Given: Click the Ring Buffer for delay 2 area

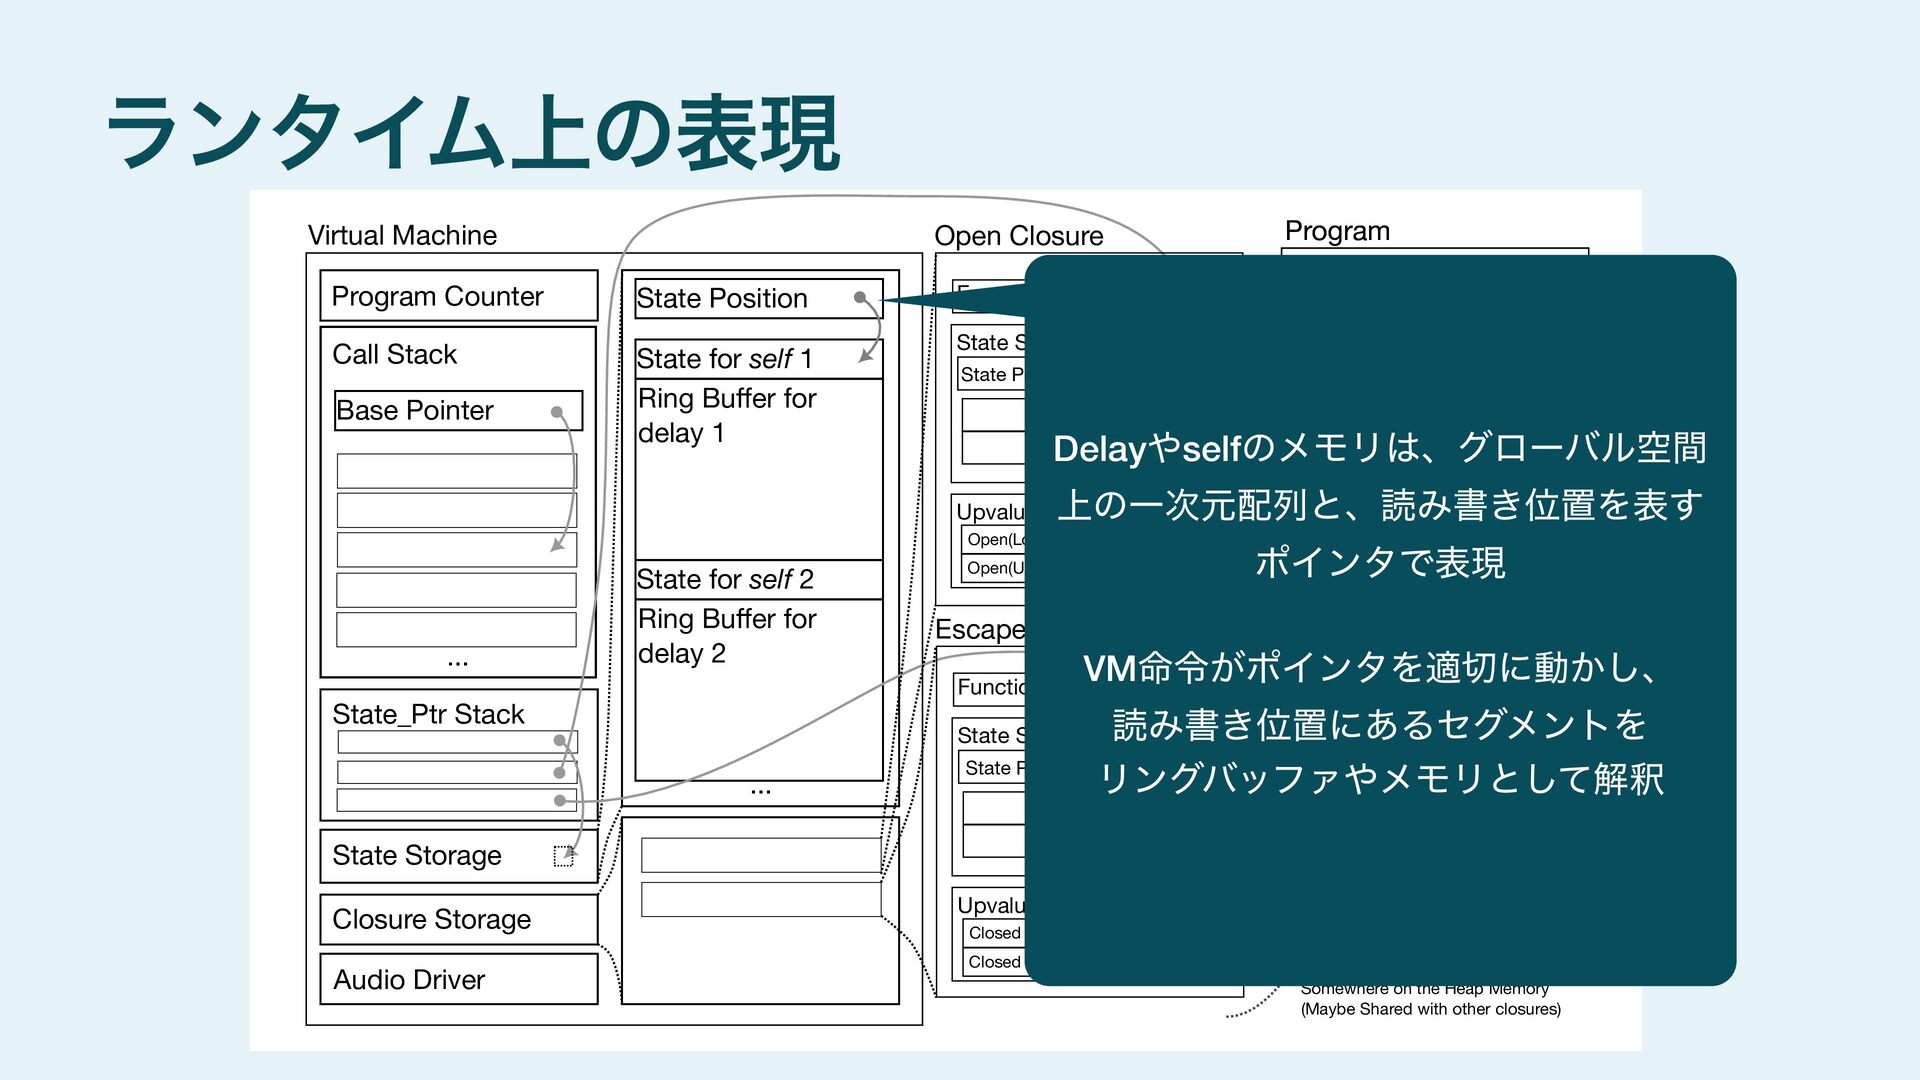Looking at the screenshot, I should tap(758, 690).
